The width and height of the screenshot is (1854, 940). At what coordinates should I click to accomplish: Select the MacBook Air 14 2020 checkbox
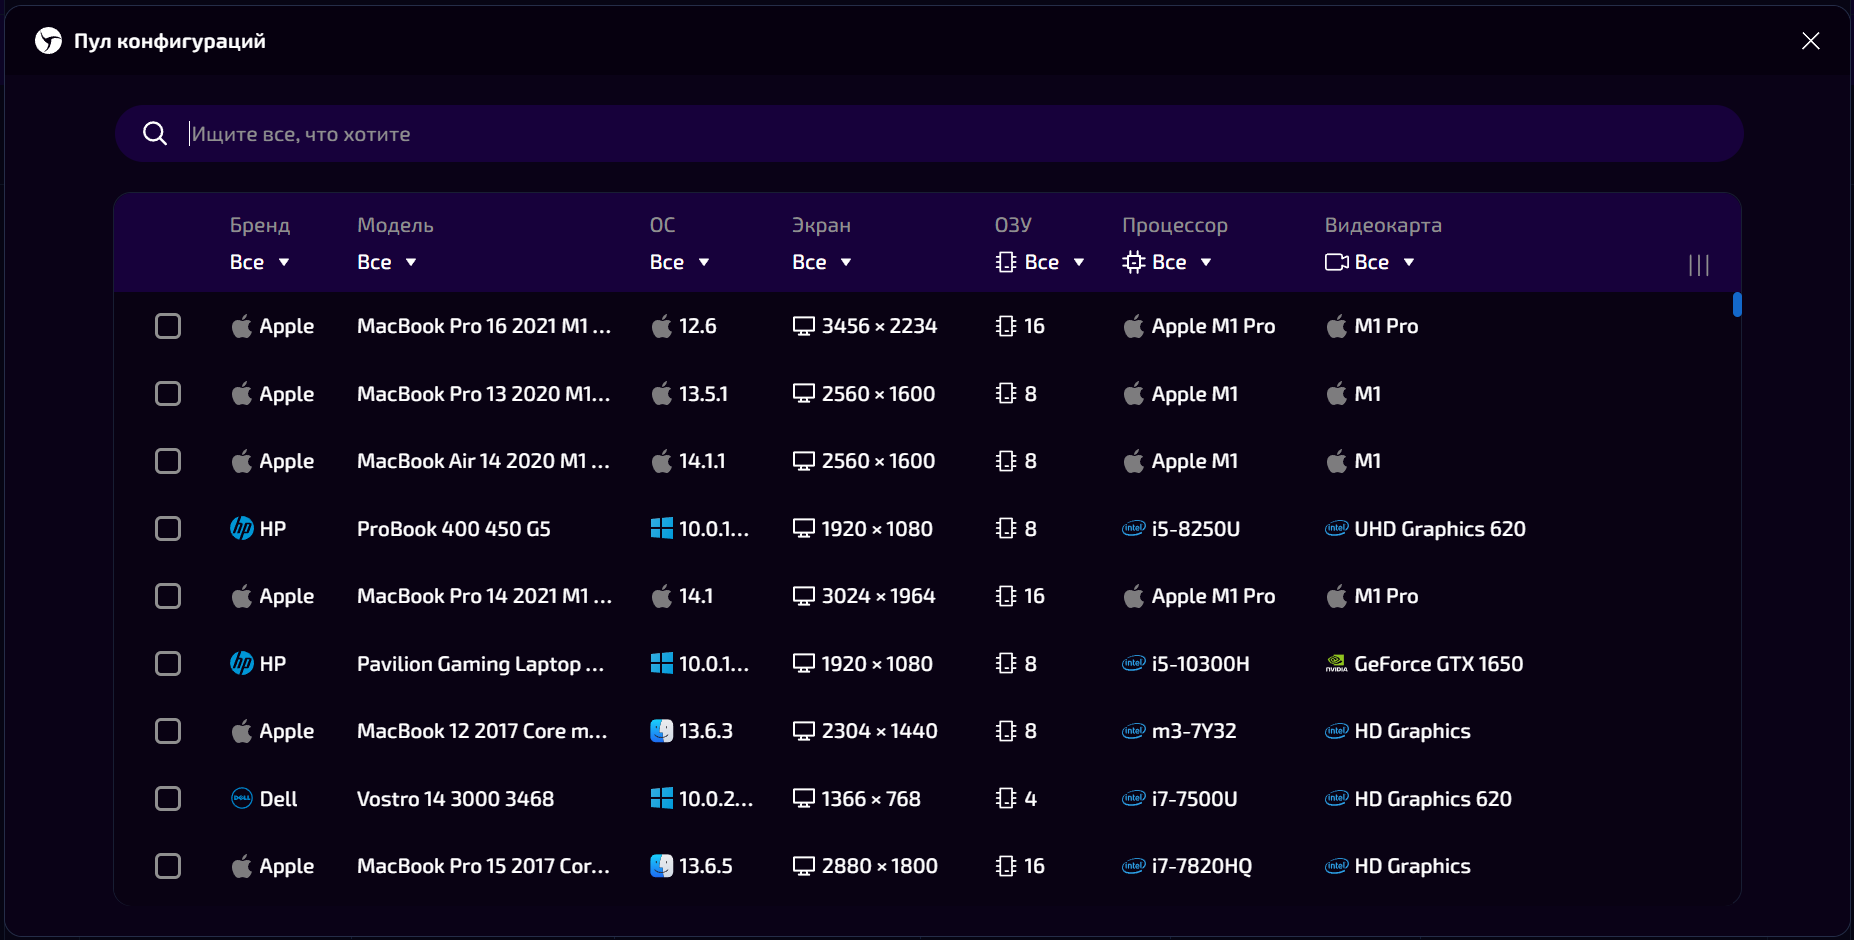point(168,461)
